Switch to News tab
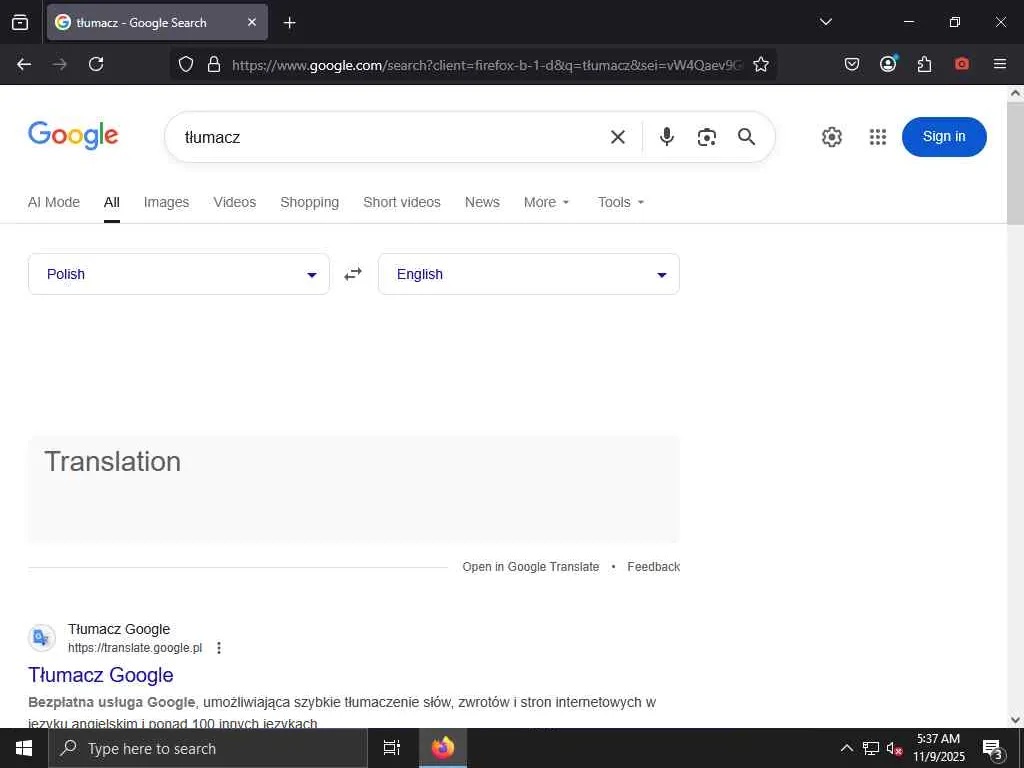1024x768 pixels. click(x=482, y=202)
